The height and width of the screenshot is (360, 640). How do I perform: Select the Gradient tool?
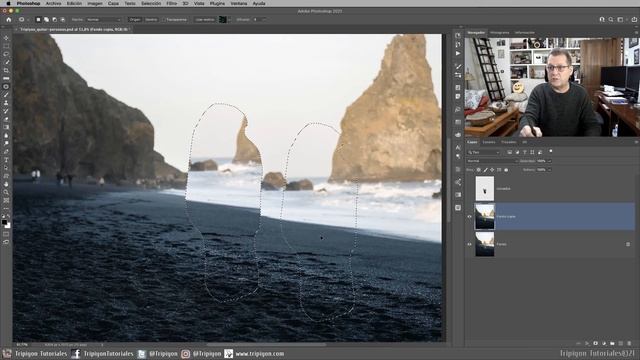click(6, 127)
